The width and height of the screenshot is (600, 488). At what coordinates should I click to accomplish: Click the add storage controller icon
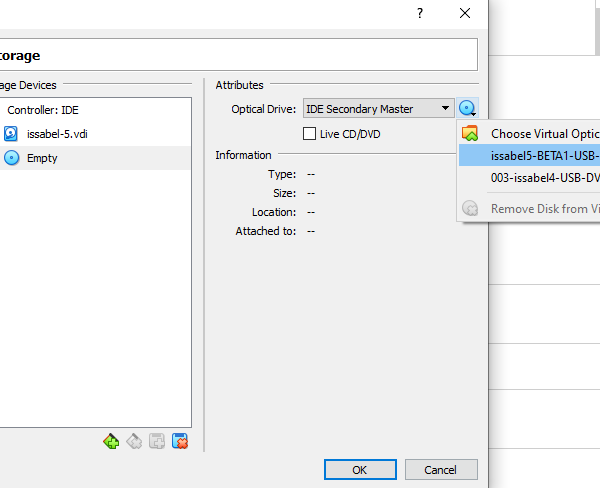pyautogui.click(x=111, y=441)
